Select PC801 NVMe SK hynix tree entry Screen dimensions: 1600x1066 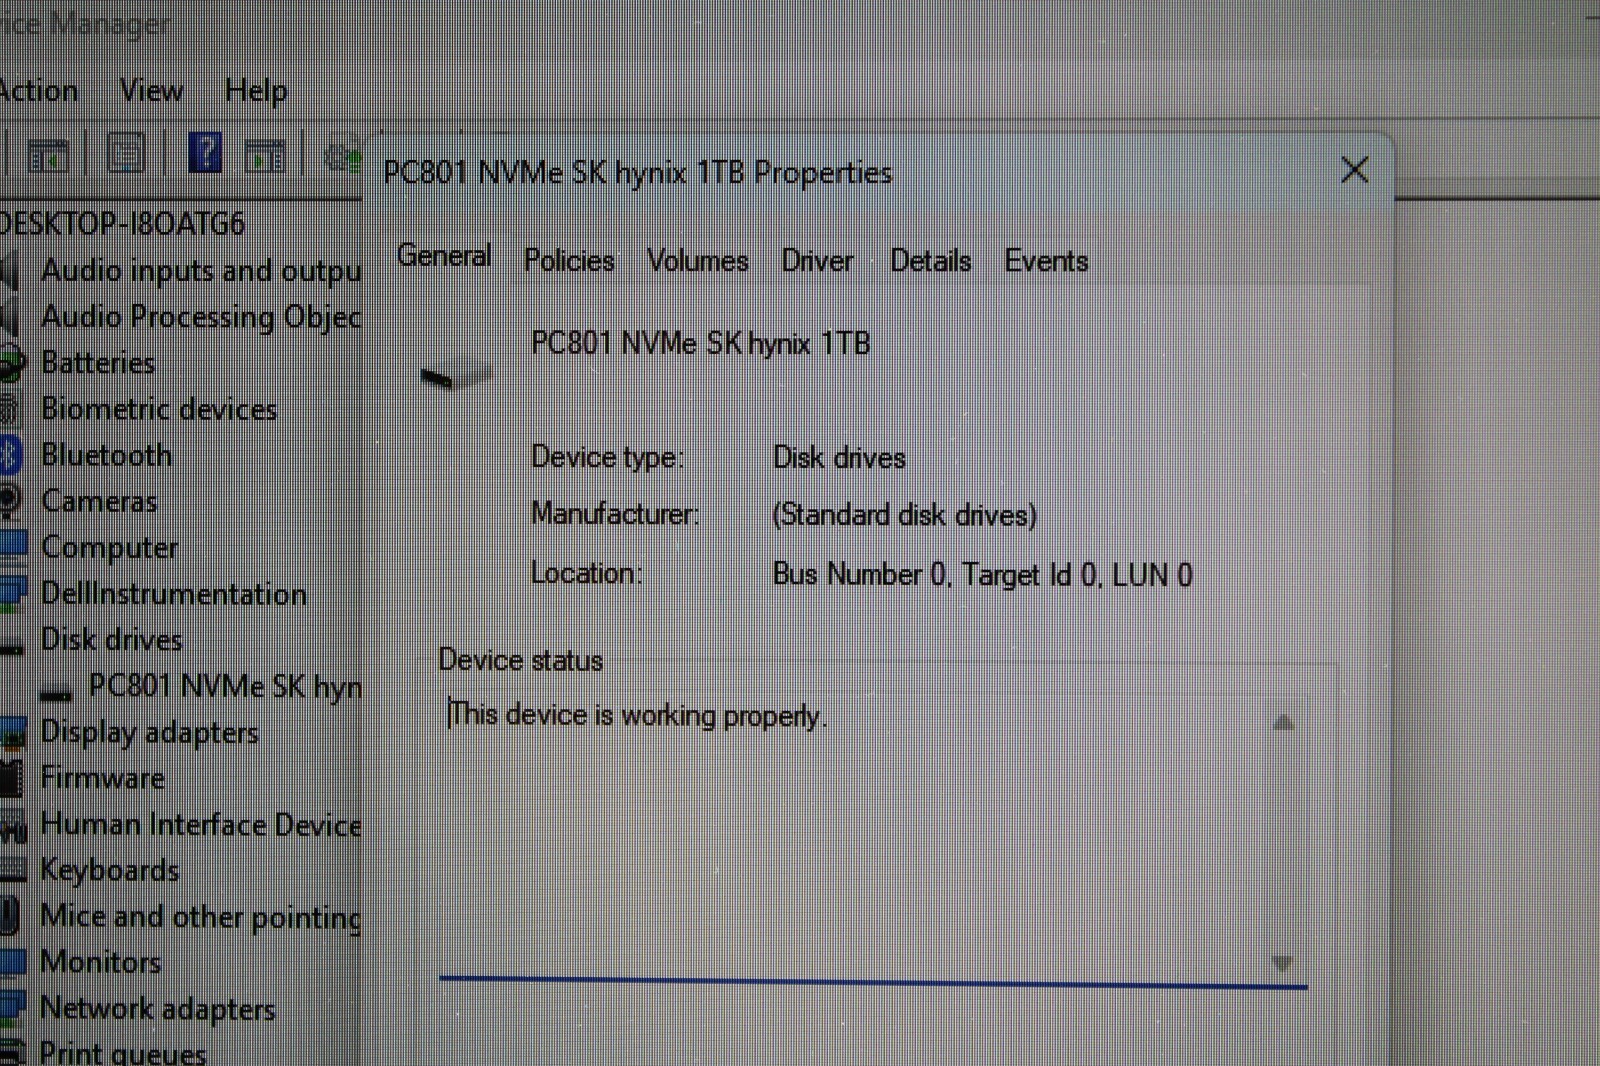[x=225, y=686]
